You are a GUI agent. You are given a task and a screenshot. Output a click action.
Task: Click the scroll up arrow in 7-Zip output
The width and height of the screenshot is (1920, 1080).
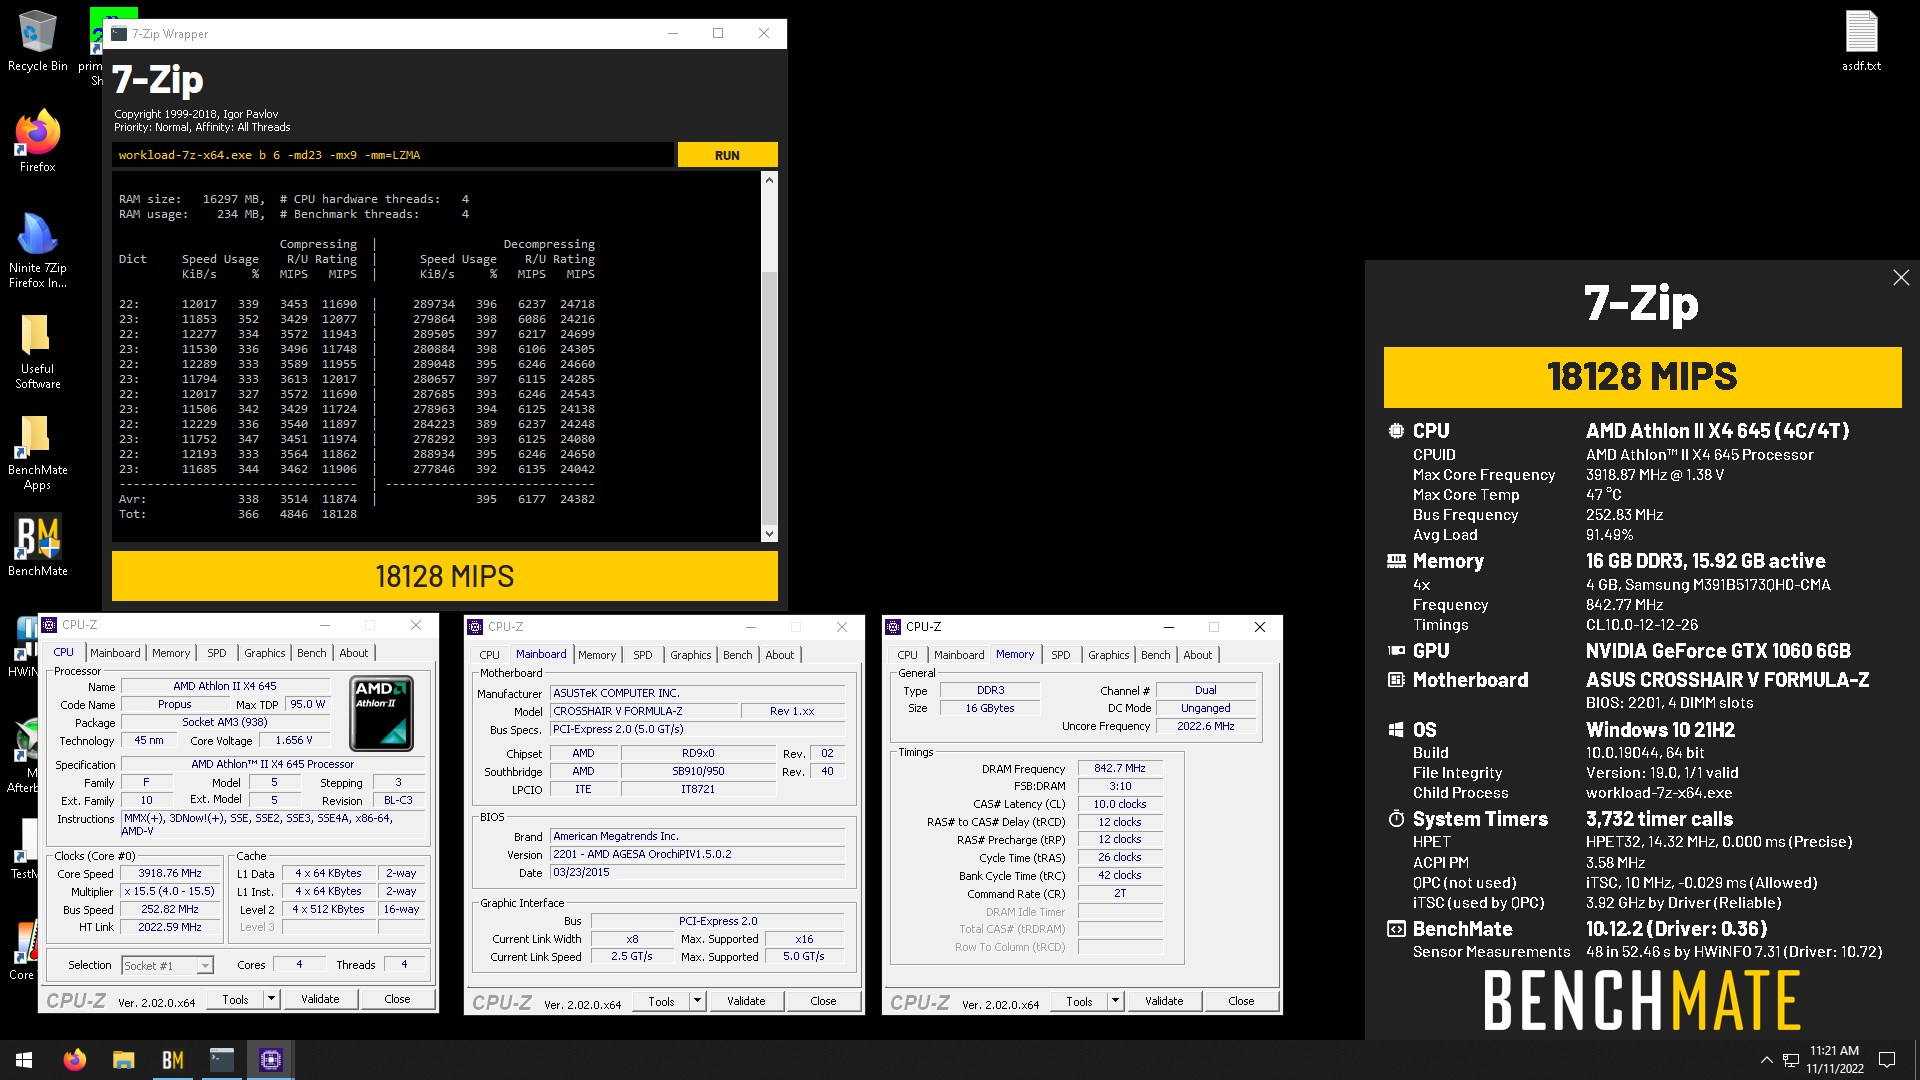(x=769, y=180)
